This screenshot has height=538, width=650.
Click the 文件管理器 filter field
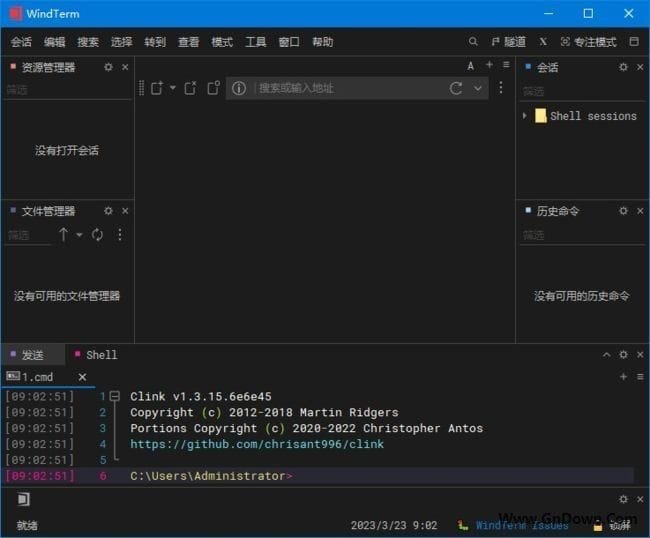[x=28, y=235]
